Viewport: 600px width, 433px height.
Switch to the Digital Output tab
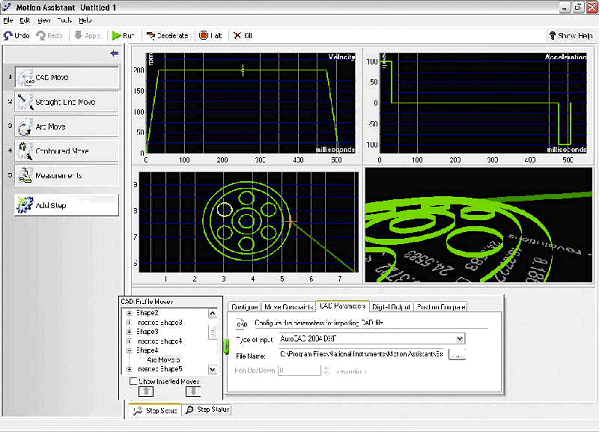(x=391, y=307)
